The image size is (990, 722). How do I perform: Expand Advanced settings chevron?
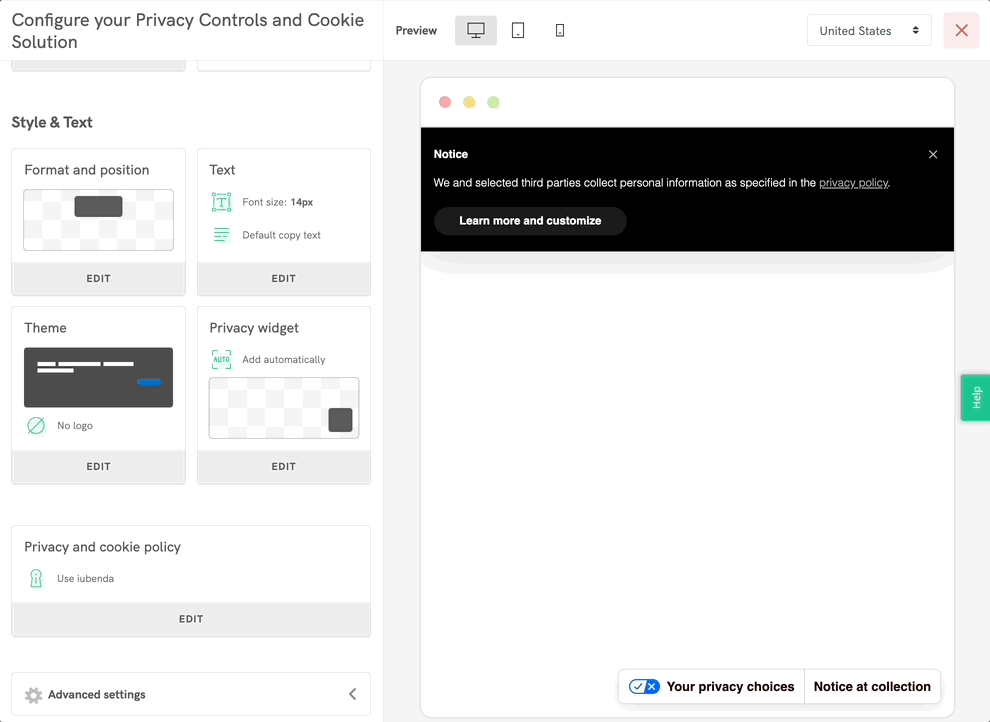tap(352, 694)
